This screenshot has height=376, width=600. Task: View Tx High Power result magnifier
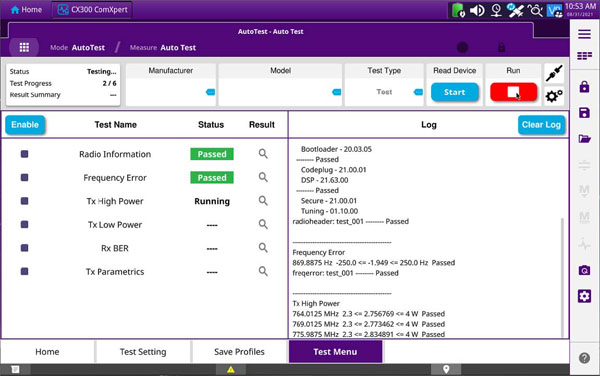(263, 201)
